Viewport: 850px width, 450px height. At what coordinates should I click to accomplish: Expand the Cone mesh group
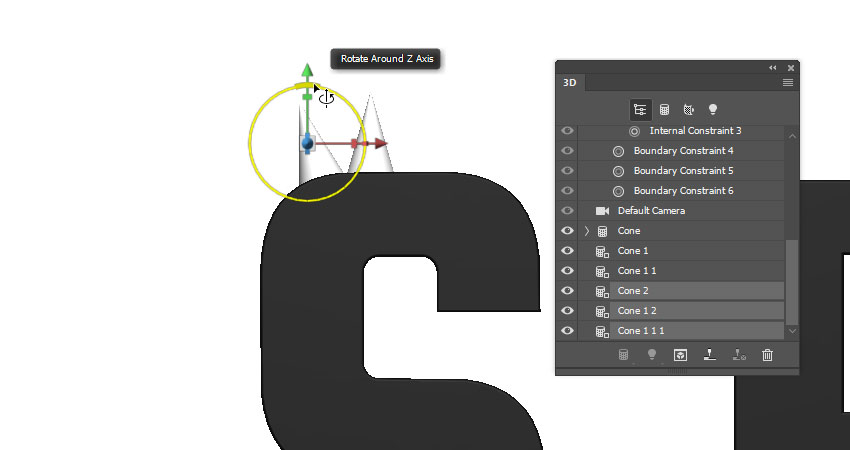pos(587,231)
